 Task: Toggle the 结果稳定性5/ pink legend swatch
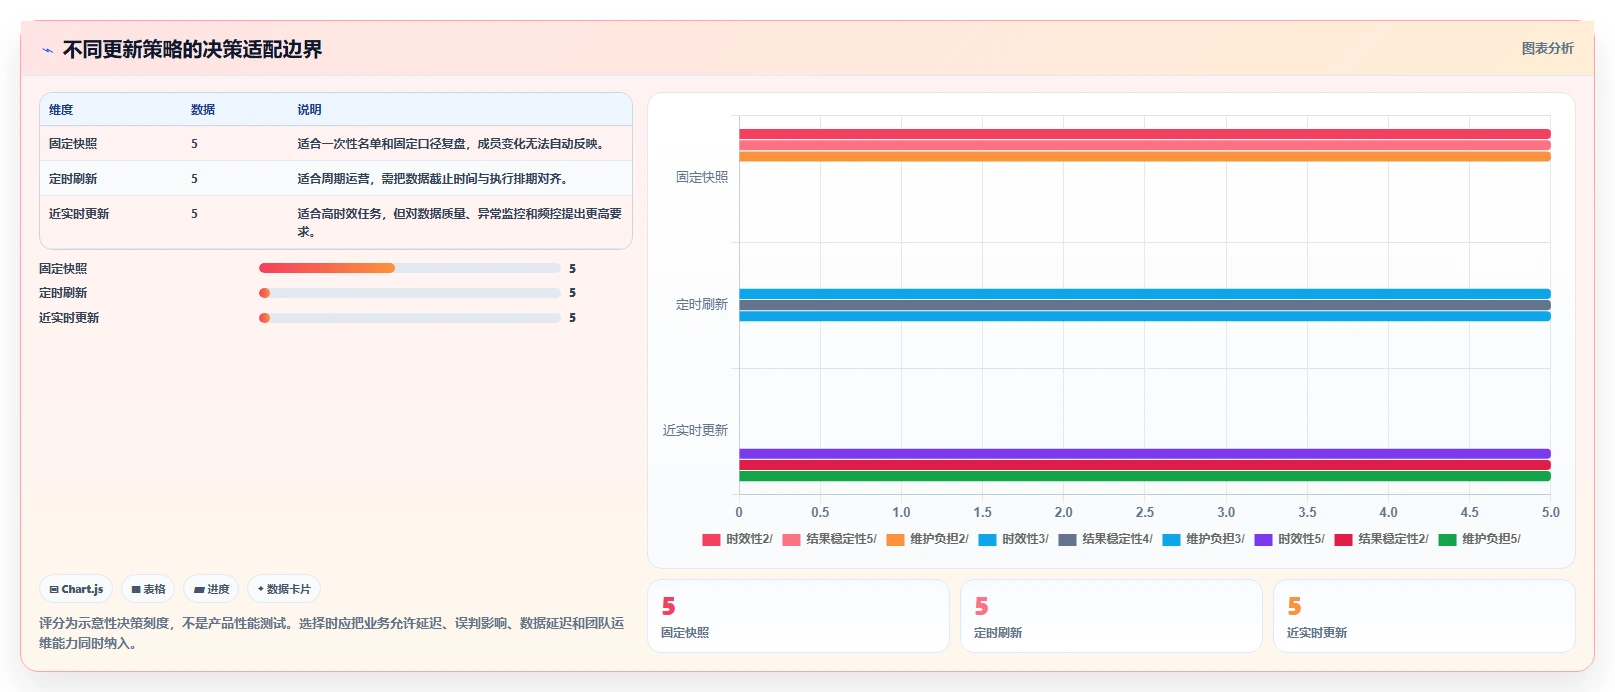(791, 539)
